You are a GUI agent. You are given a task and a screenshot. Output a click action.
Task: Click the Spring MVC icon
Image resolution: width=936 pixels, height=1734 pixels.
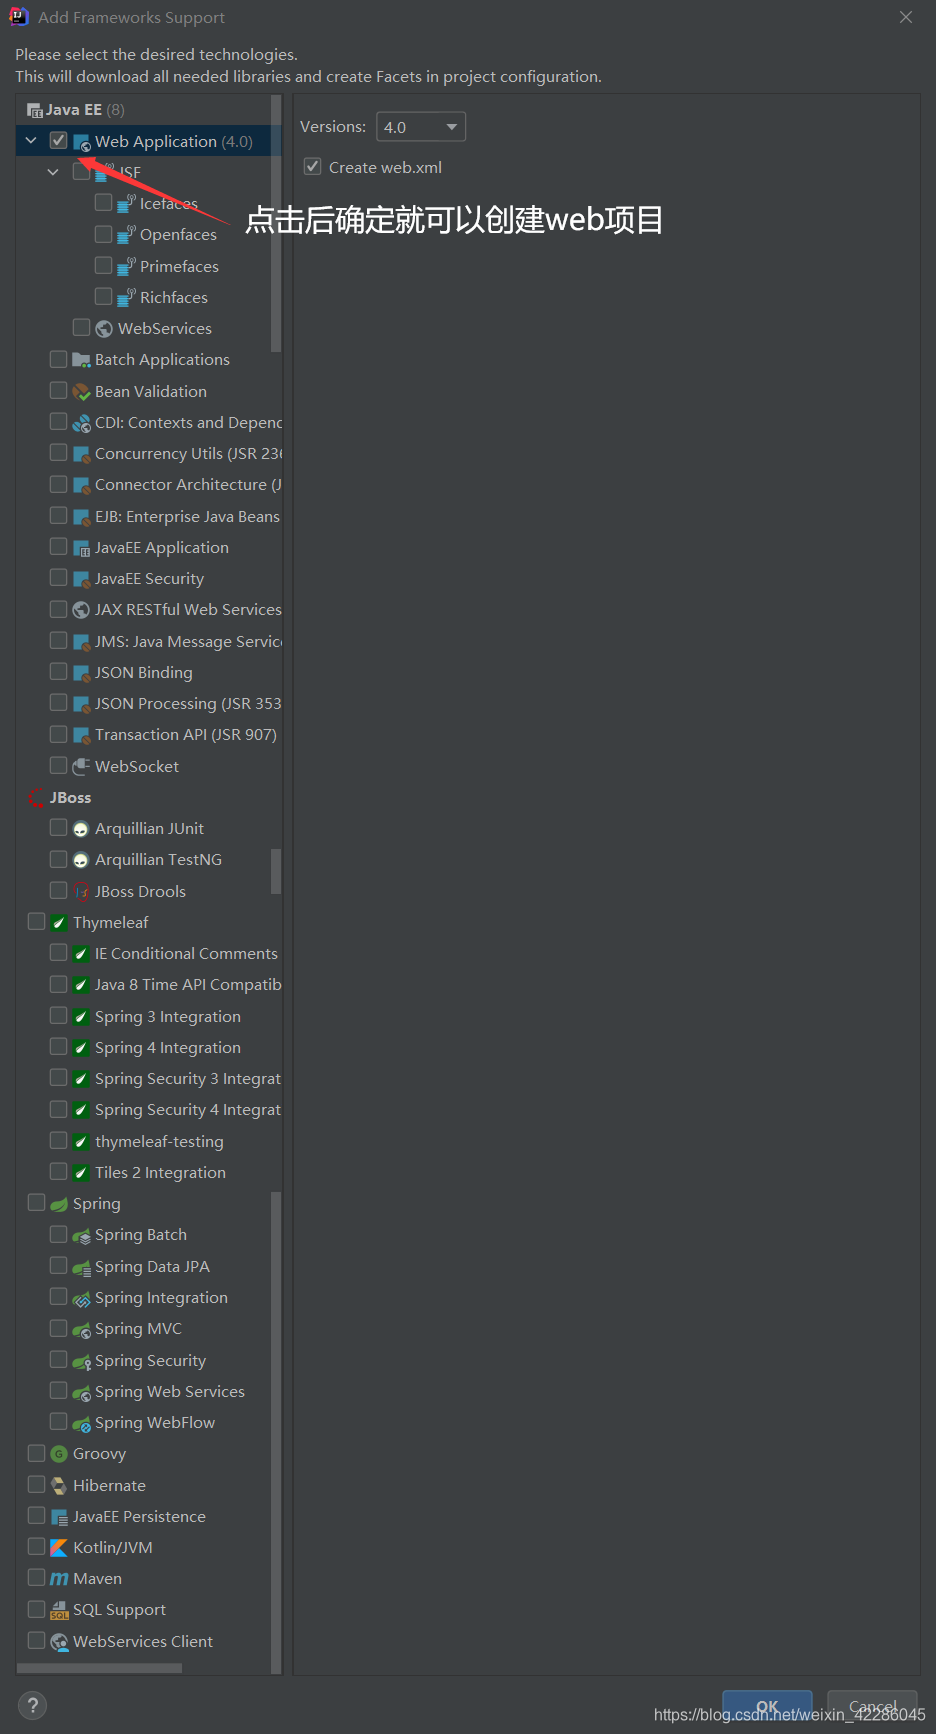click(82, 1329)
